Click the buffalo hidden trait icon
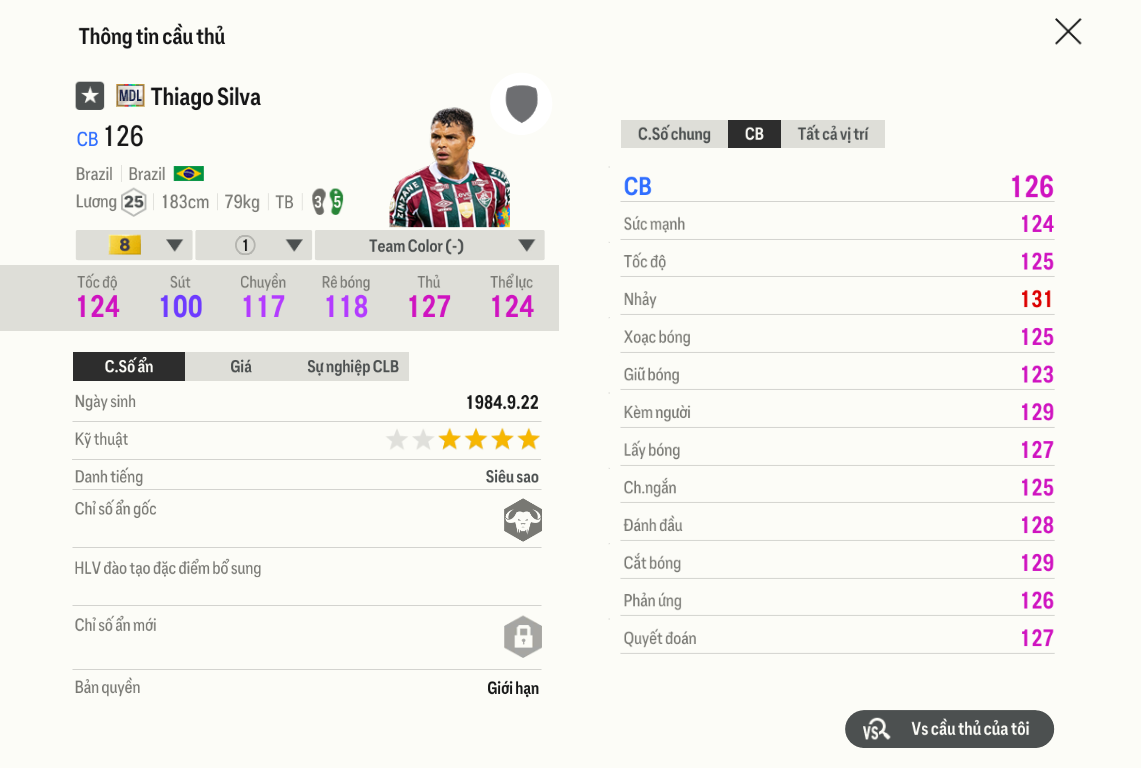Viewport: 1141px width, 768px height. click(521, 520)
